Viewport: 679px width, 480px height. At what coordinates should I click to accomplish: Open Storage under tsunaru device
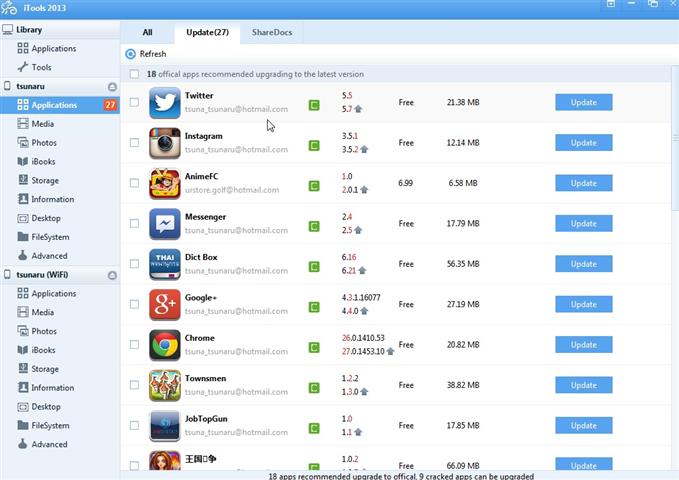(x=38, y=180)
